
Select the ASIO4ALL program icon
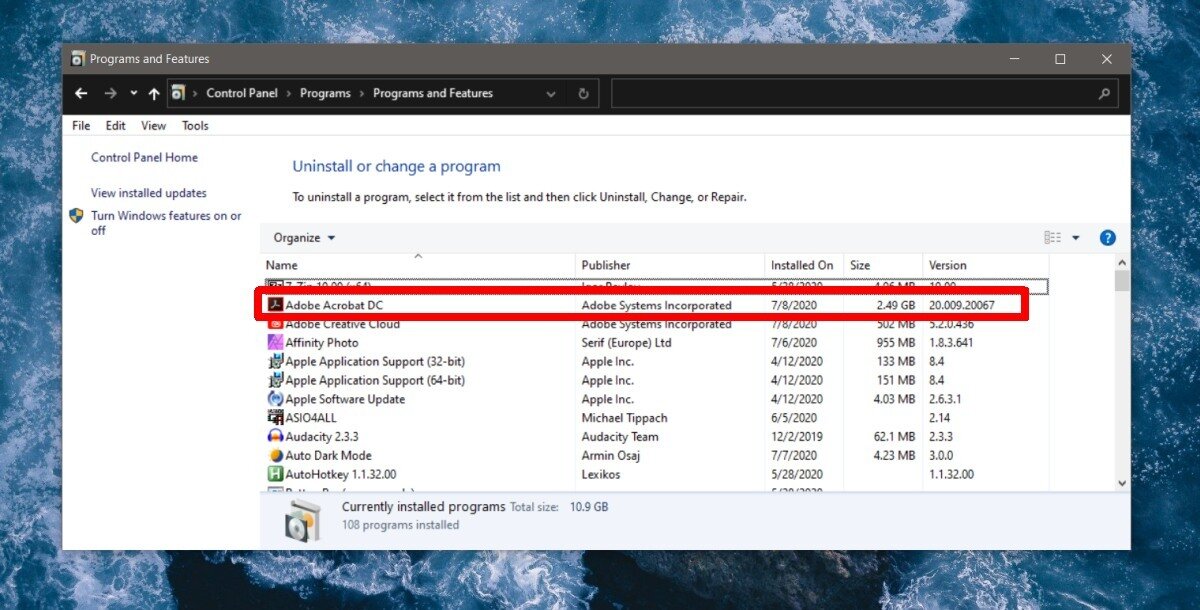275,417
